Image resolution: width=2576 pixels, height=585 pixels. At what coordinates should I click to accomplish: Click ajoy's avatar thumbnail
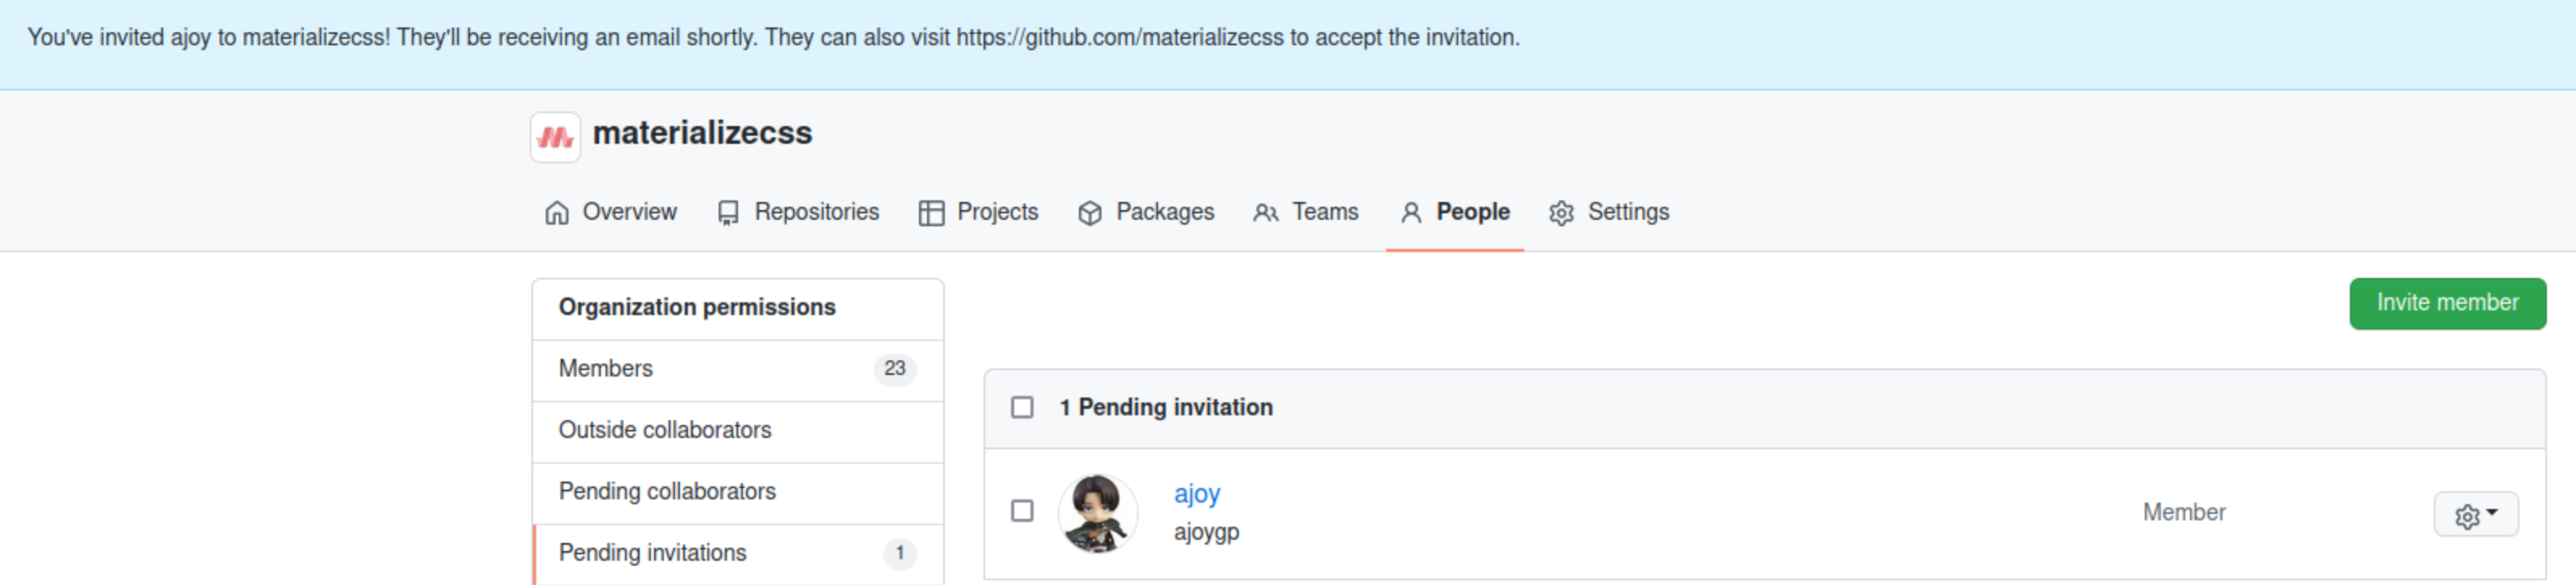[x=1097, y=513]
